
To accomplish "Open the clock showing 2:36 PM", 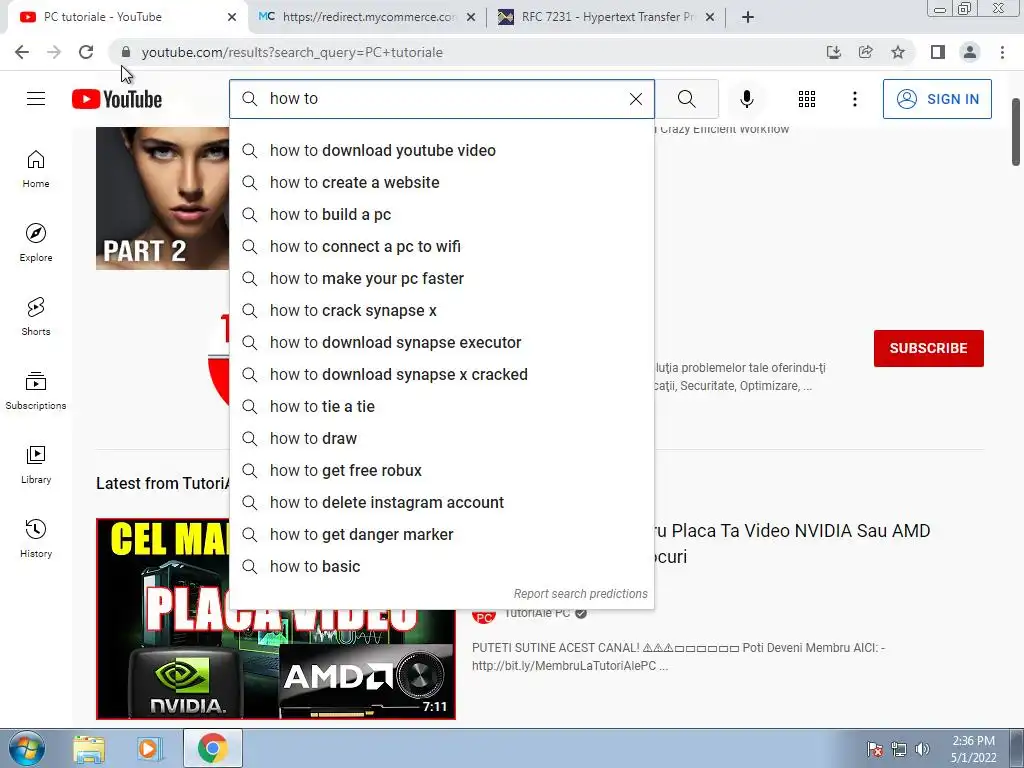I will (973, 749).
